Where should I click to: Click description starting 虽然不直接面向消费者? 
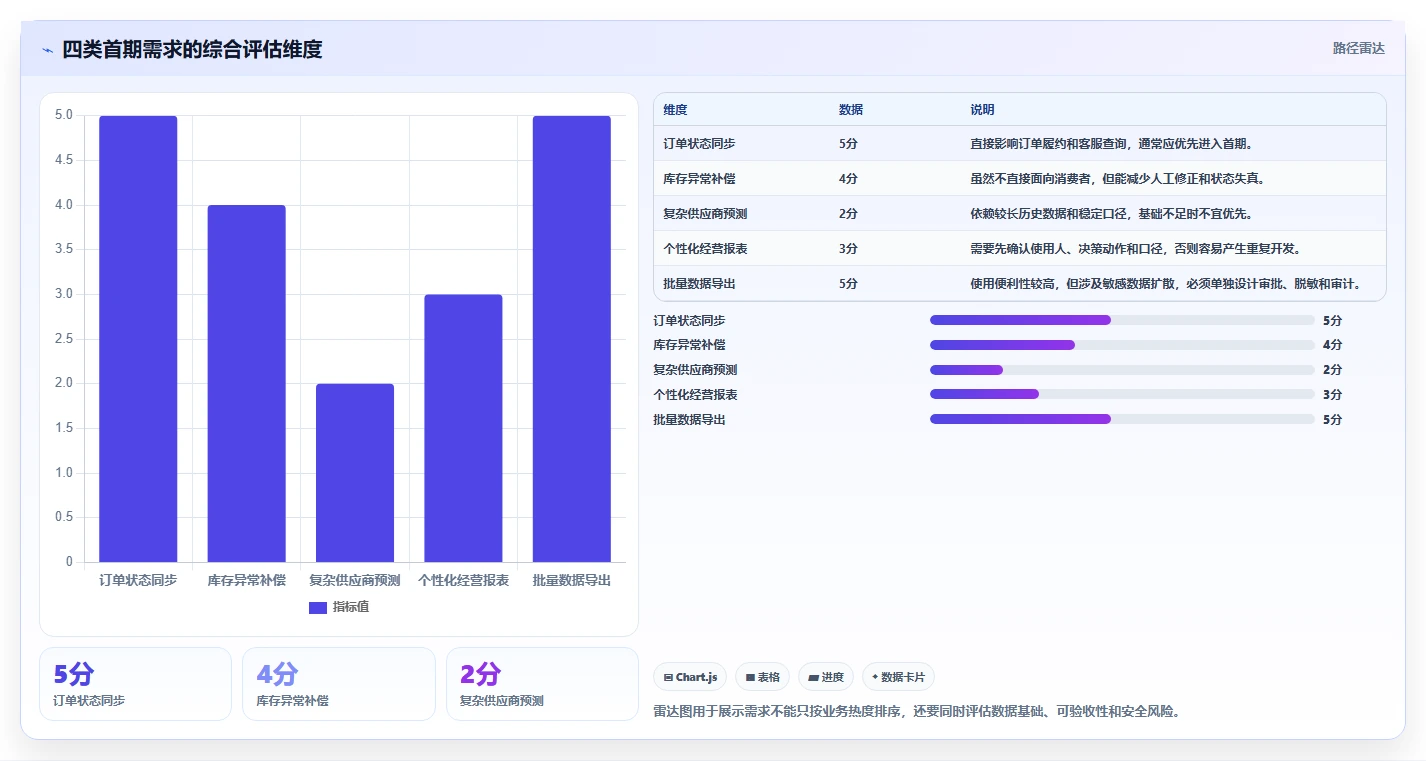(x=1117, y=179)
